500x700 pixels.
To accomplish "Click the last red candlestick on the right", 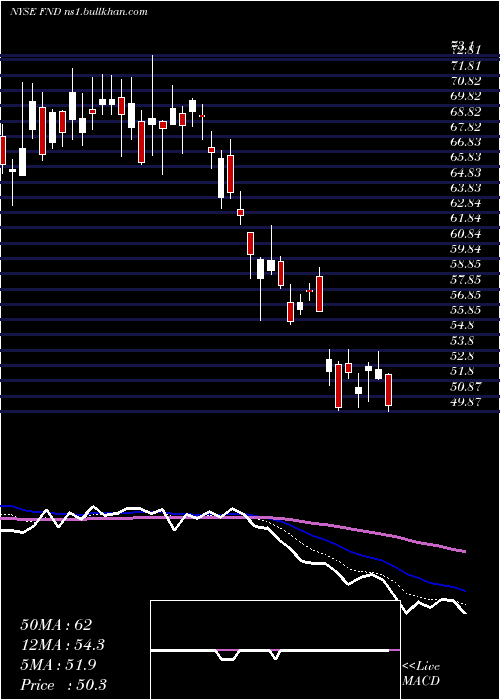I will click(x=388, y=390).
